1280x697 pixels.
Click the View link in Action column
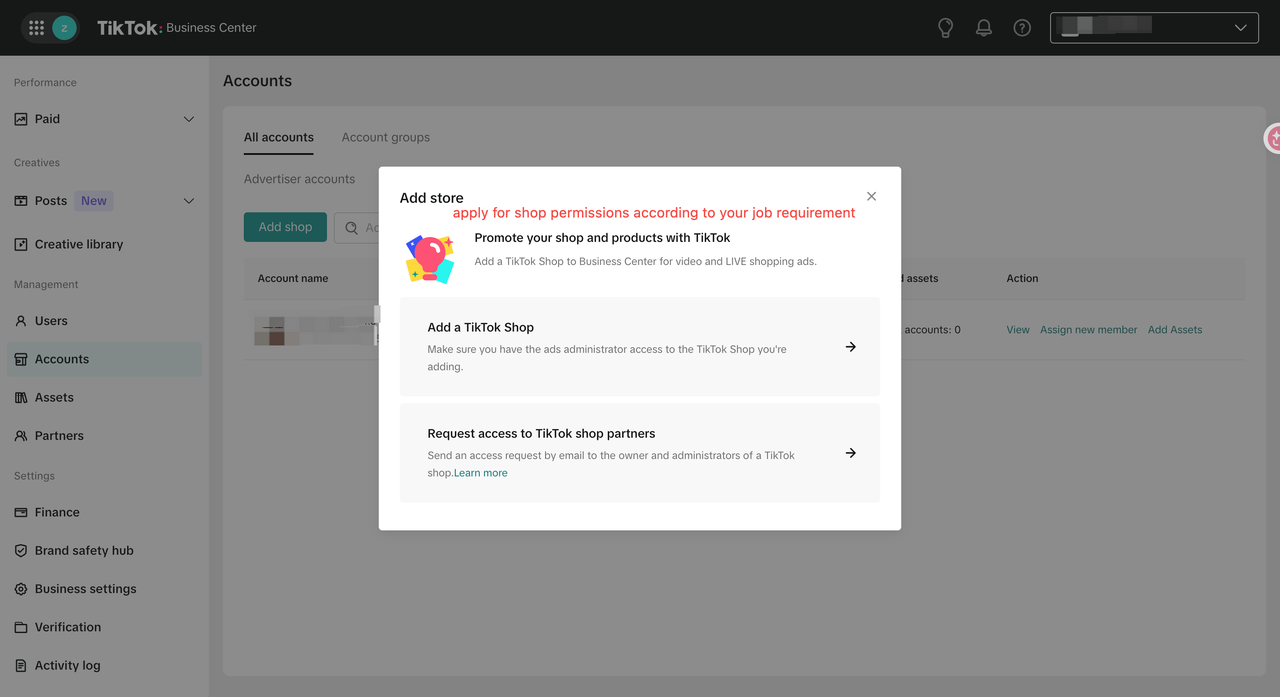coord(1018,330)
